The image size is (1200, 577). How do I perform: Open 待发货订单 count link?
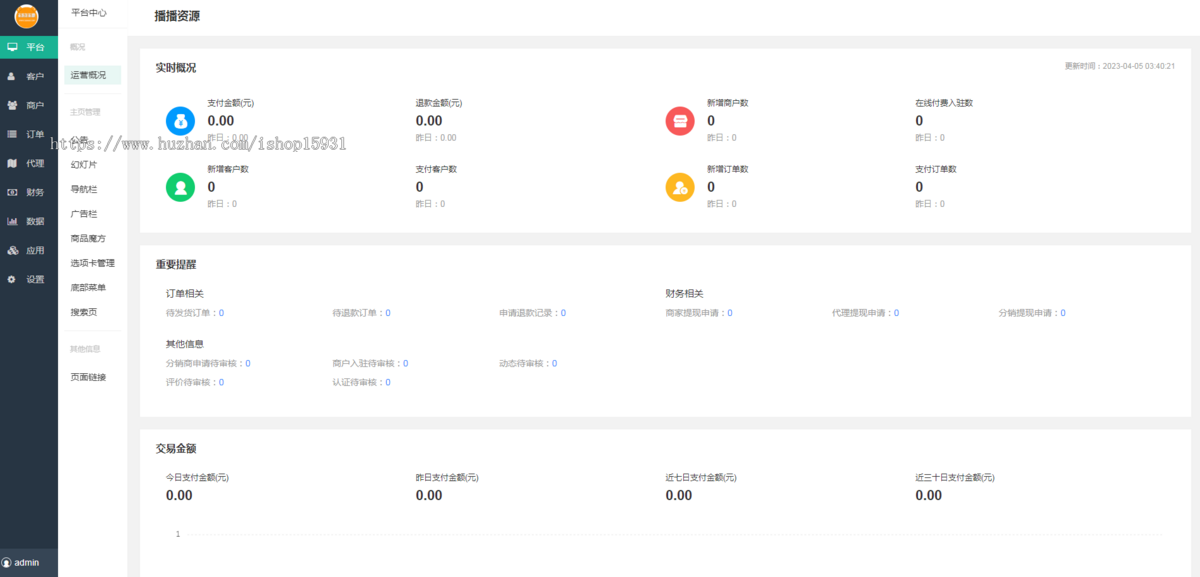[221, 313]
